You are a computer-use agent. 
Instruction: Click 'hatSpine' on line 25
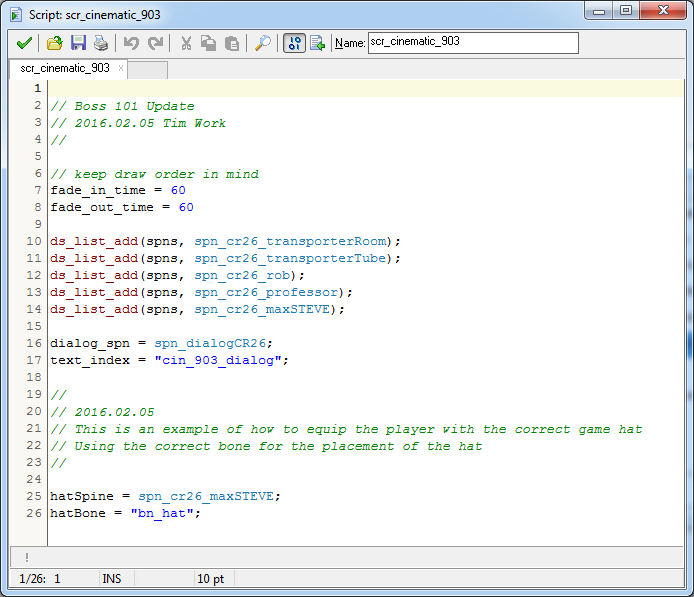click(81, 497)
